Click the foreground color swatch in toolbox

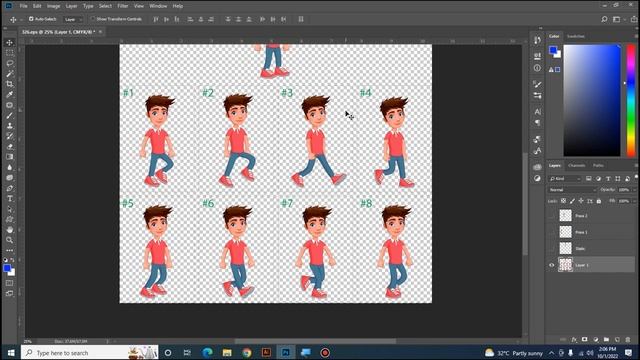pos(7,268)
